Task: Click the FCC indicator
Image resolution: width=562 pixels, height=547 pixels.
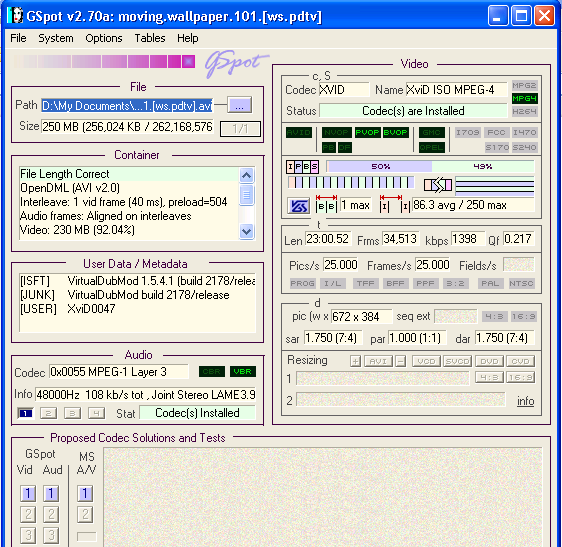Action: click(x=496, y=133)
